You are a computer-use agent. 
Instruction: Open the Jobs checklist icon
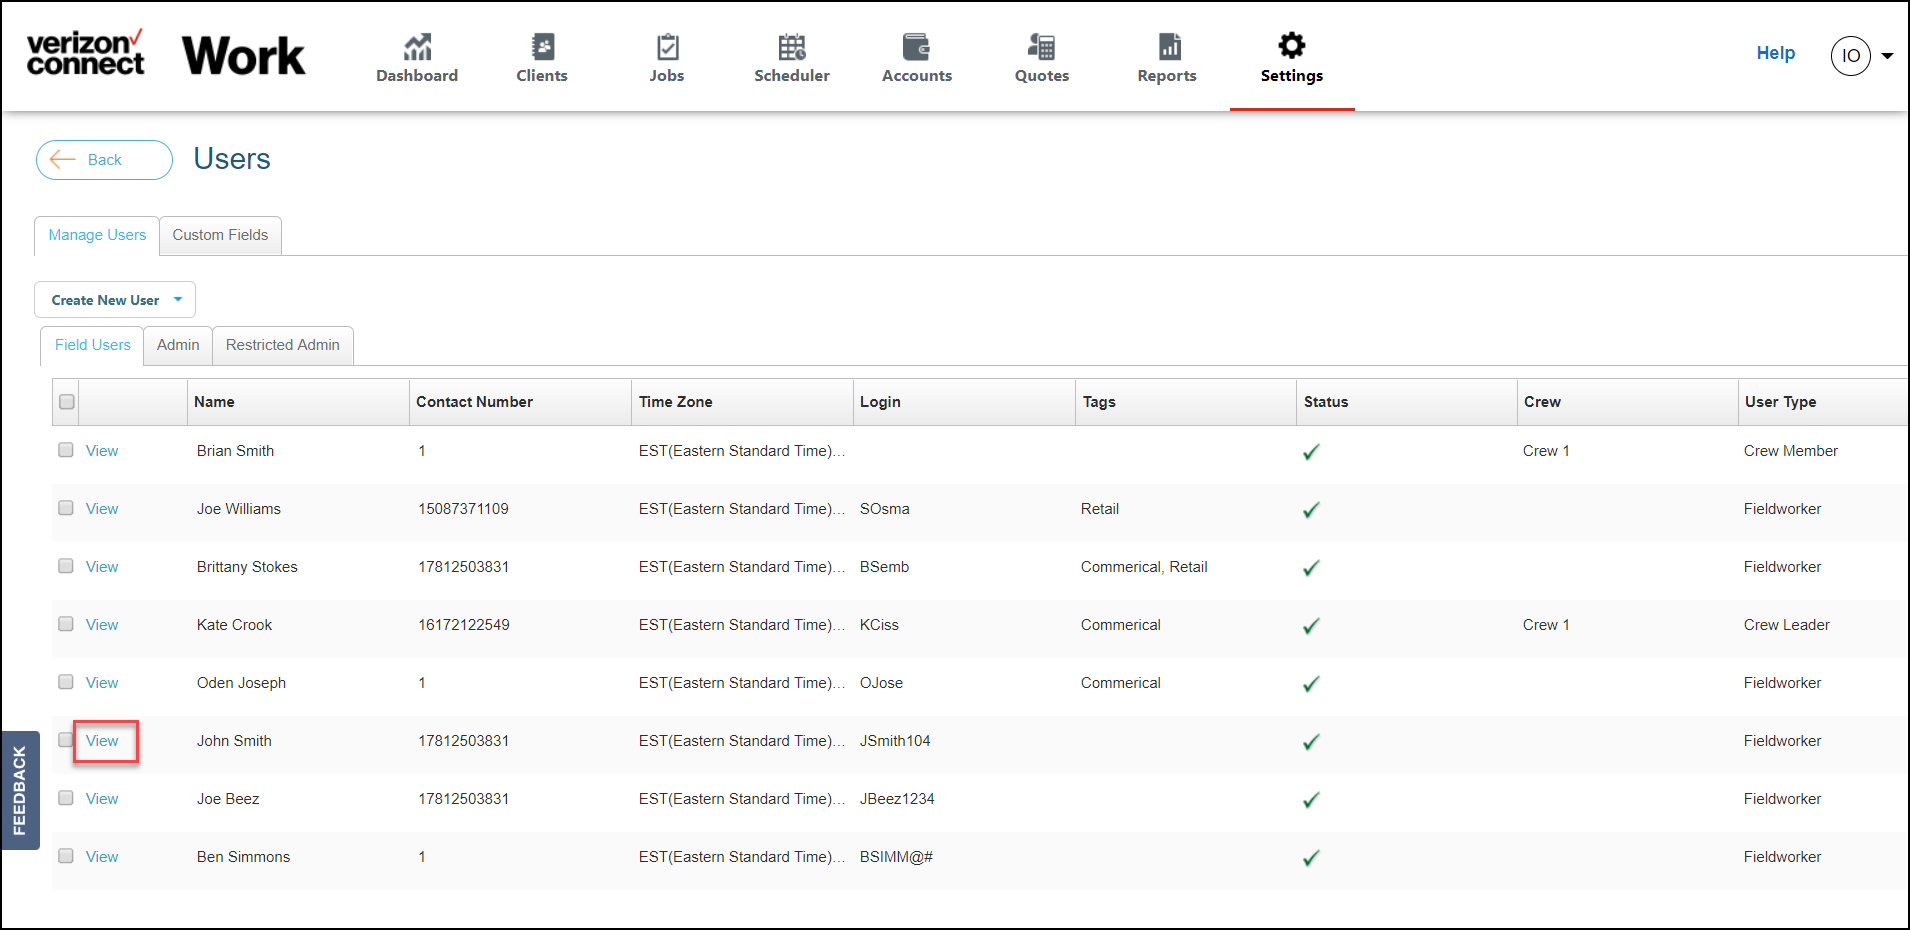pos(667,46)
